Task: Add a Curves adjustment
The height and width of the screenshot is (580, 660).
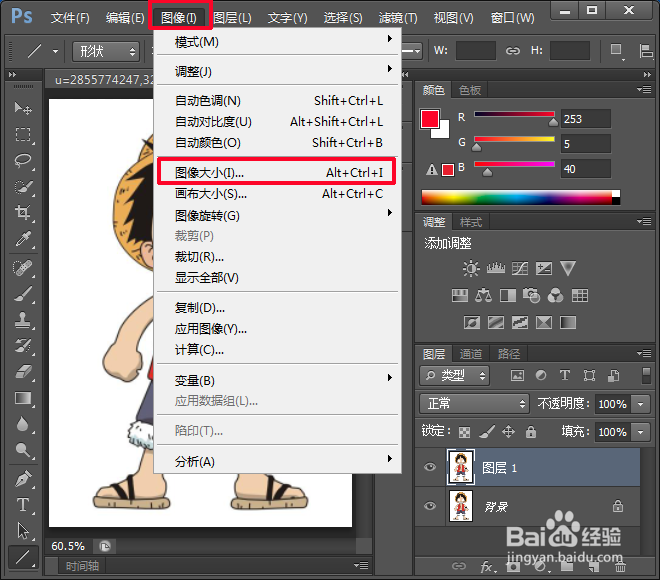Action: point(520,269)
